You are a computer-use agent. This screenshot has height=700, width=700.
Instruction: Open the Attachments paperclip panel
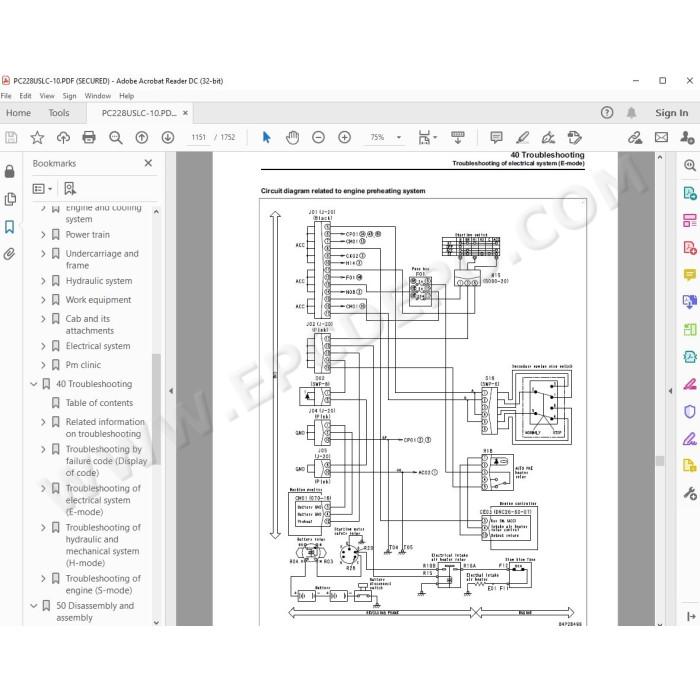(9, 254)
